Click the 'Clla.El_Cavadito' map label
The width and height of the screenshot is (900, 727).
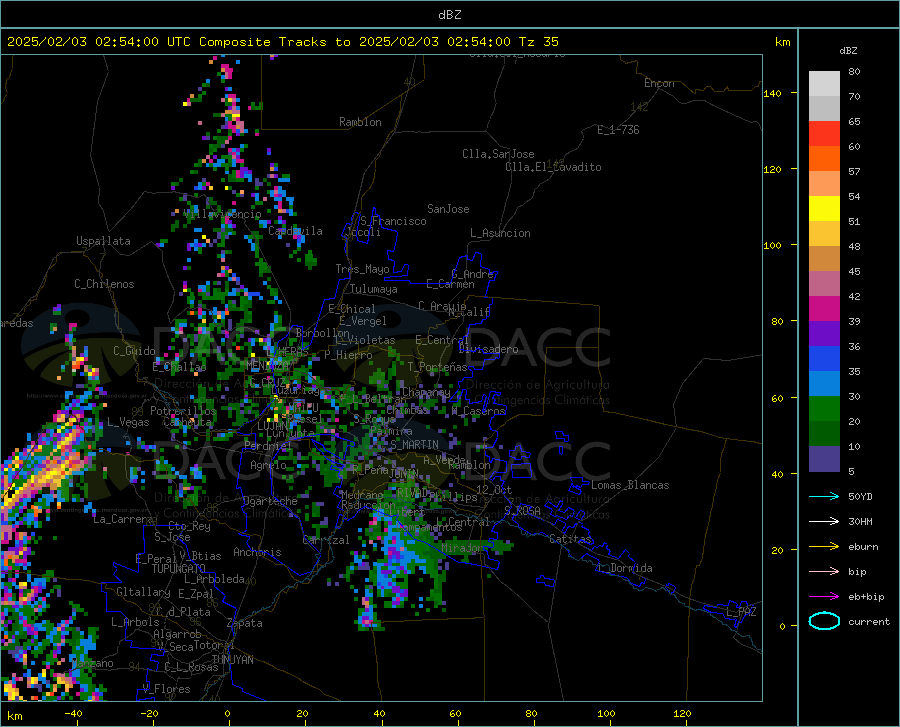tap(553, 167)
